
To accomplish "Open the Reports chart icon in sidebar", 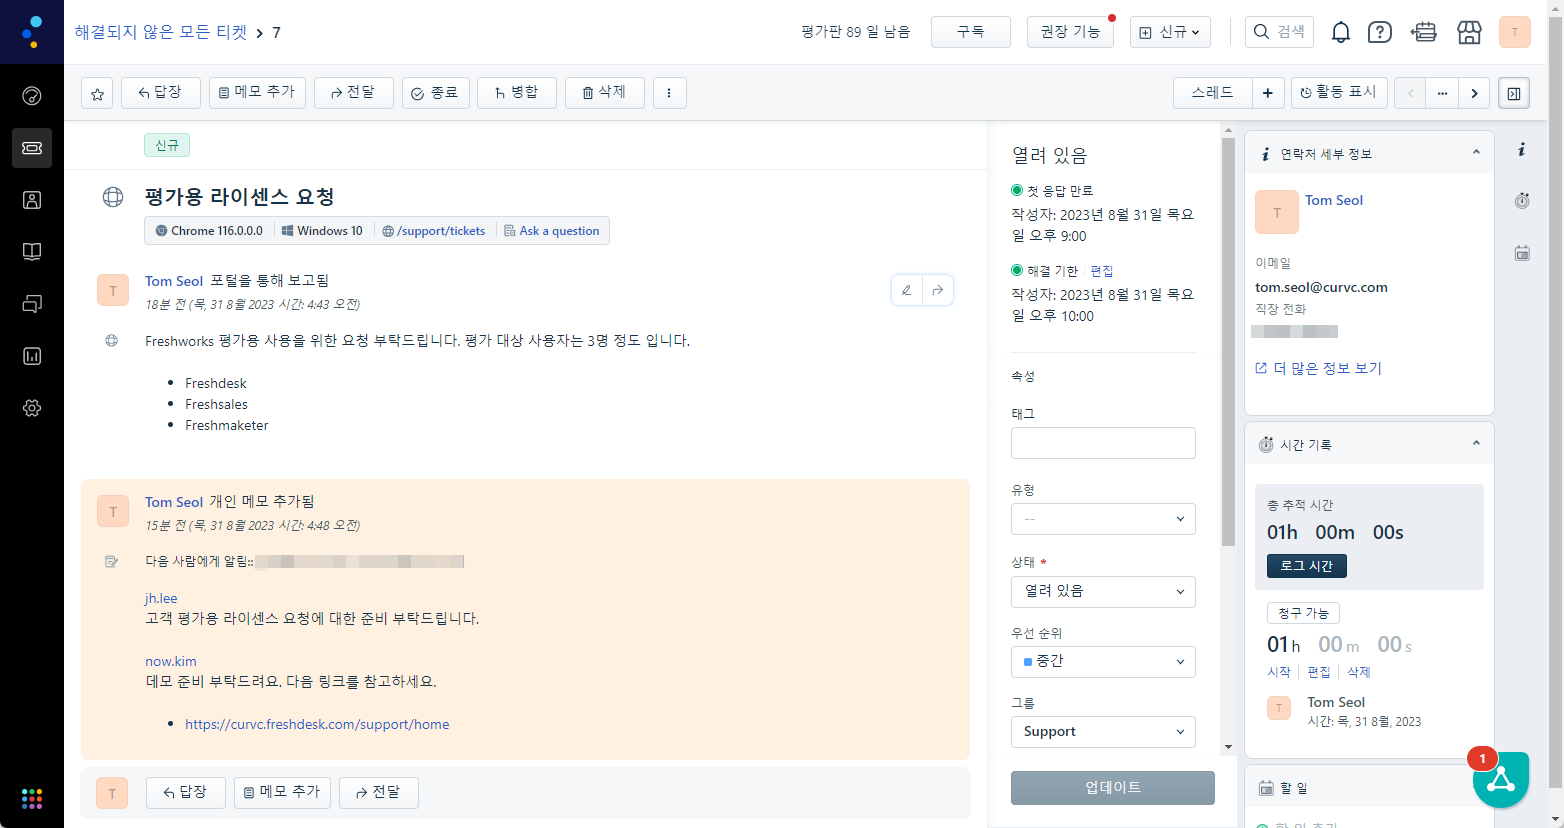I will (32, 356).
